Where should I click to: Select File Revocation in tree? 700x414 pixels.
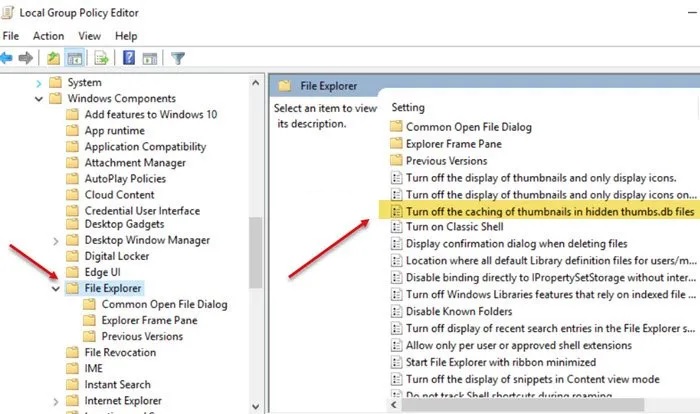coord(121,352)
